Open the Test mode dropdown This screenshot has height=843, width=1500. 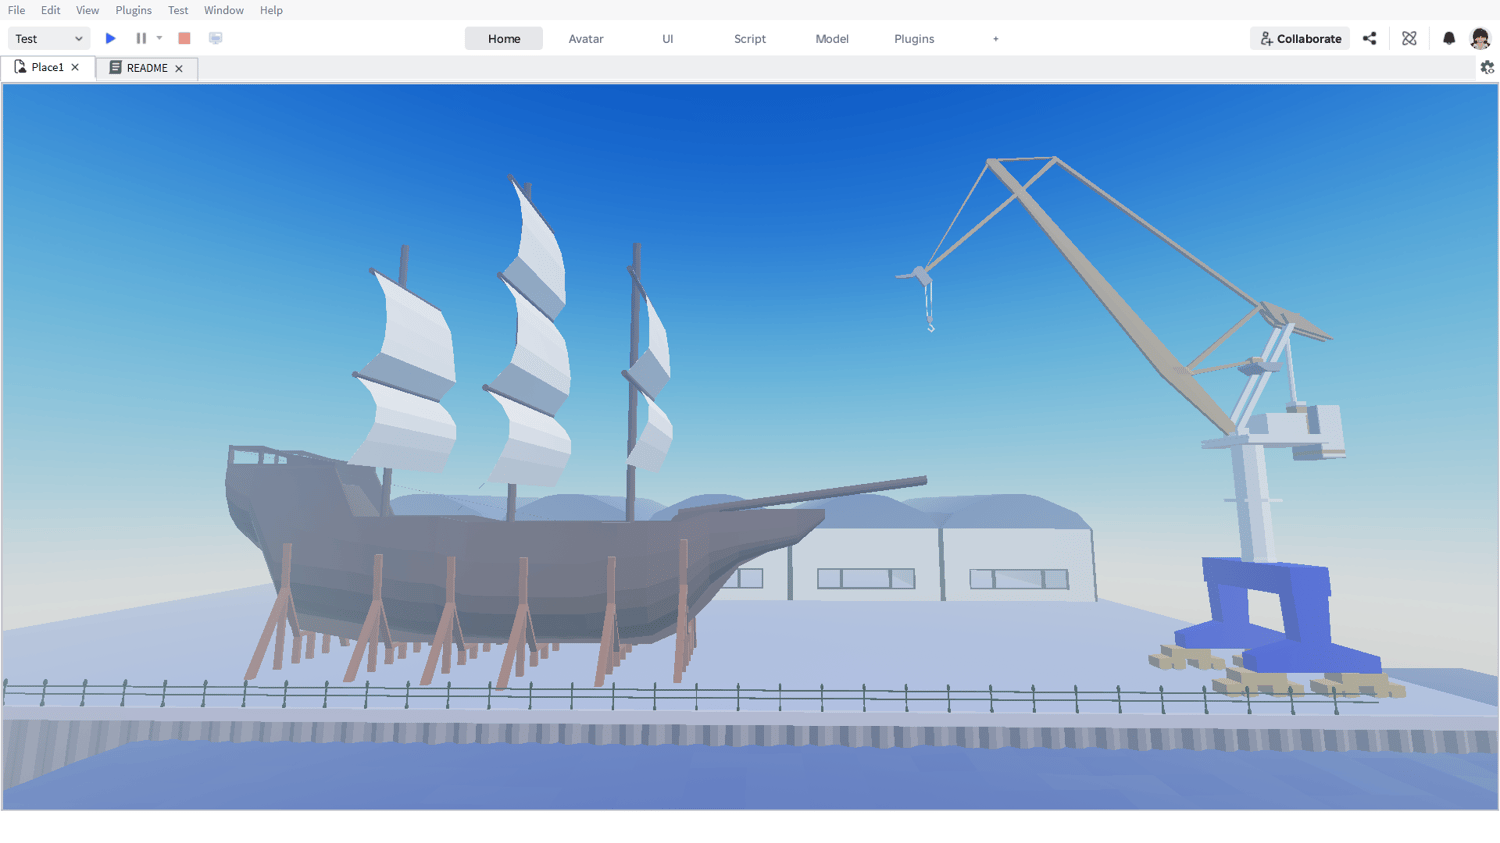click(x=49, y=38)
